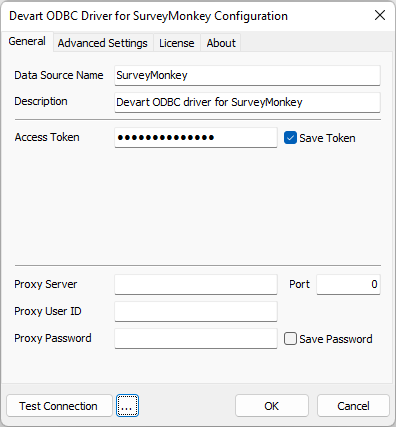Click the Data Source Name field
The image size is (396, 427).
click(x=247, y=75)
